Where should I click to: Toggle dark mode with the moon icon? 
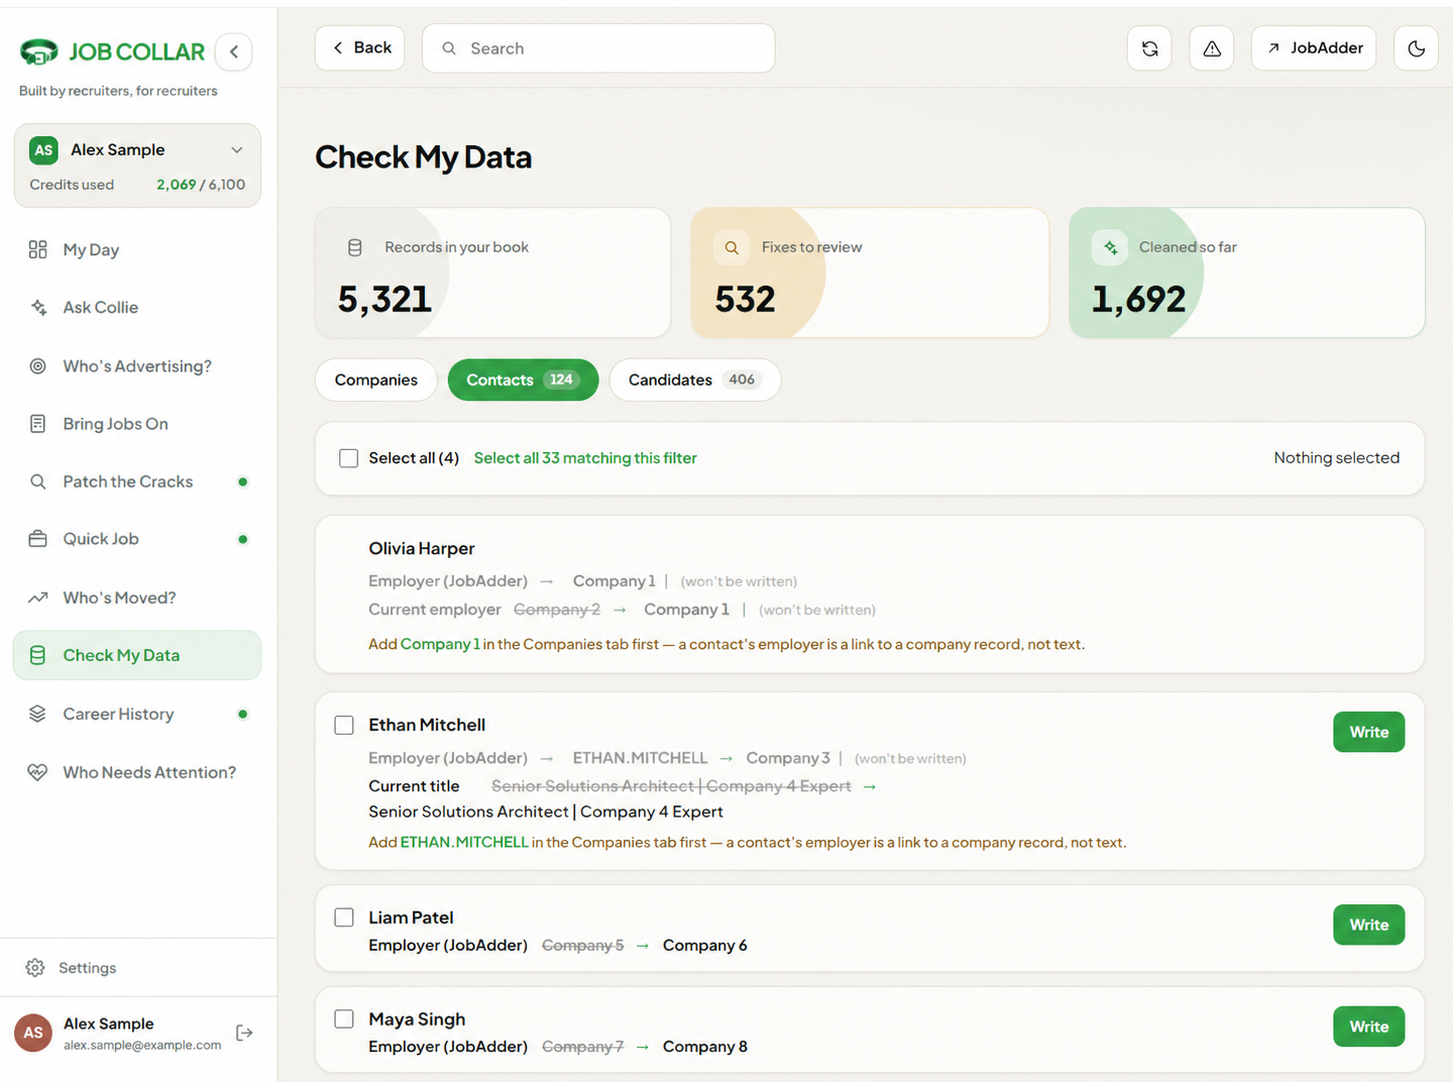(1416, 48)
